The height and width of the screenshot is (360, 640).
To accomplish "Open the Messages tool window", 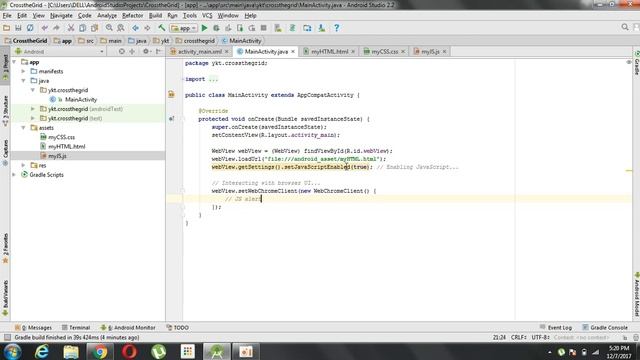I will 33,327.
